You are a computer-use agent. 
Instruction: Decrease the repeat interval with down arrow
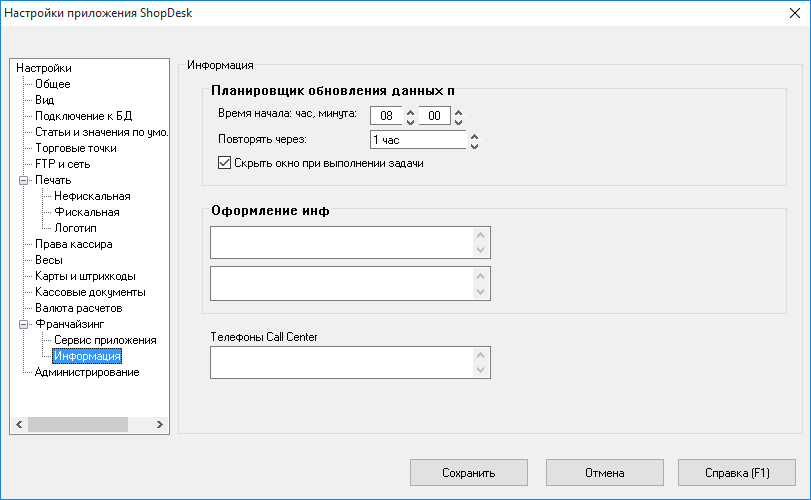[474, 145]
